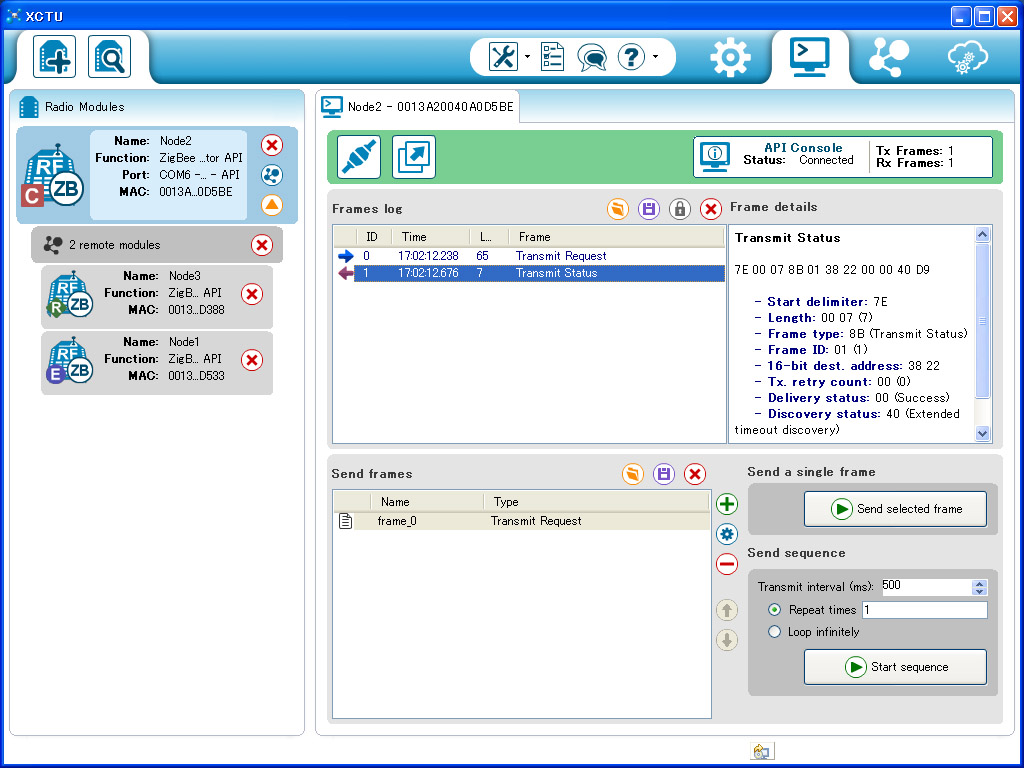Remove the selected frame from the list
This screenshot has width=1024, height=768.
coord(727,564)
